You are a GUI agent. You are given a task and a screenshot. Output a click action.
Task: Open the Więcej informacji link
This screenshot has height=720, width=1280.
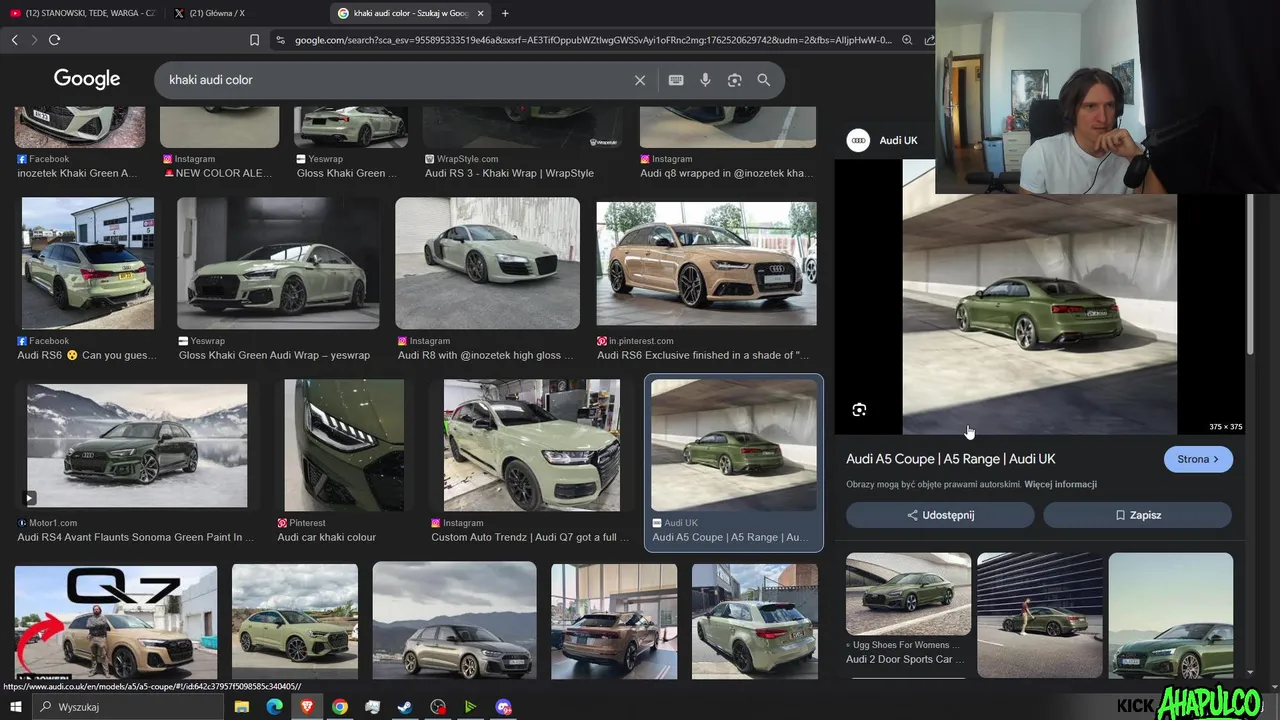[x=1060, y=484]
